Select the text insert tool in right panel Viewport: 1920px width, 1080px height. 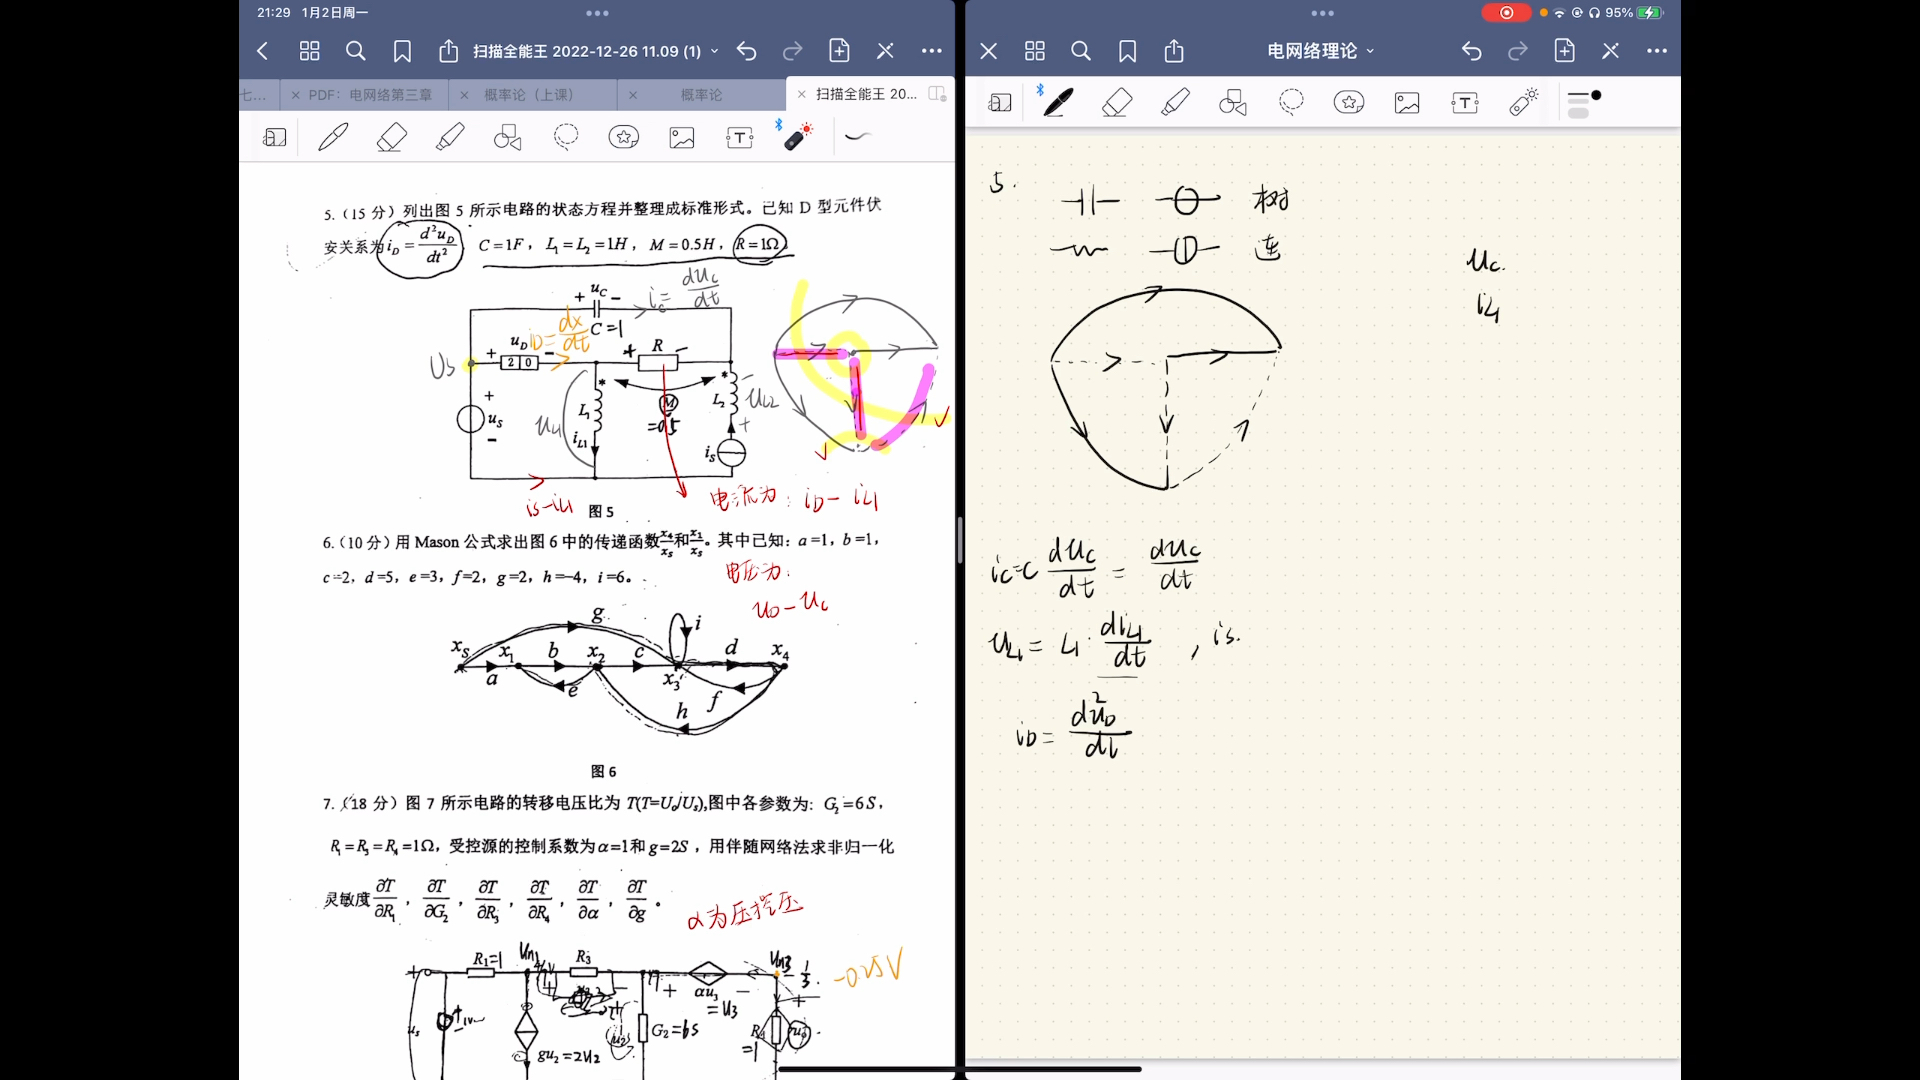[x=1464, y=103]
